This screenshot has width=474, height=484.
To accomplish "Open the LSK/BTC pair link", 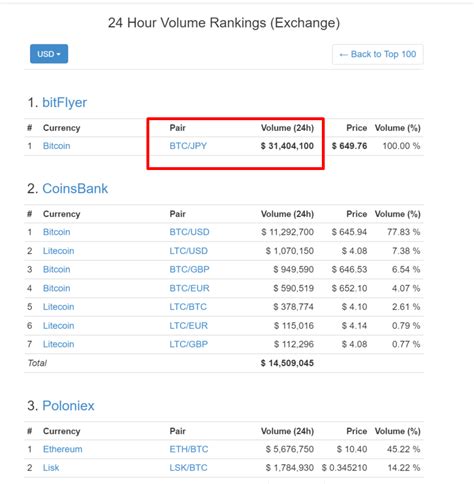I will pyautogui.click(x=188, y=468).
